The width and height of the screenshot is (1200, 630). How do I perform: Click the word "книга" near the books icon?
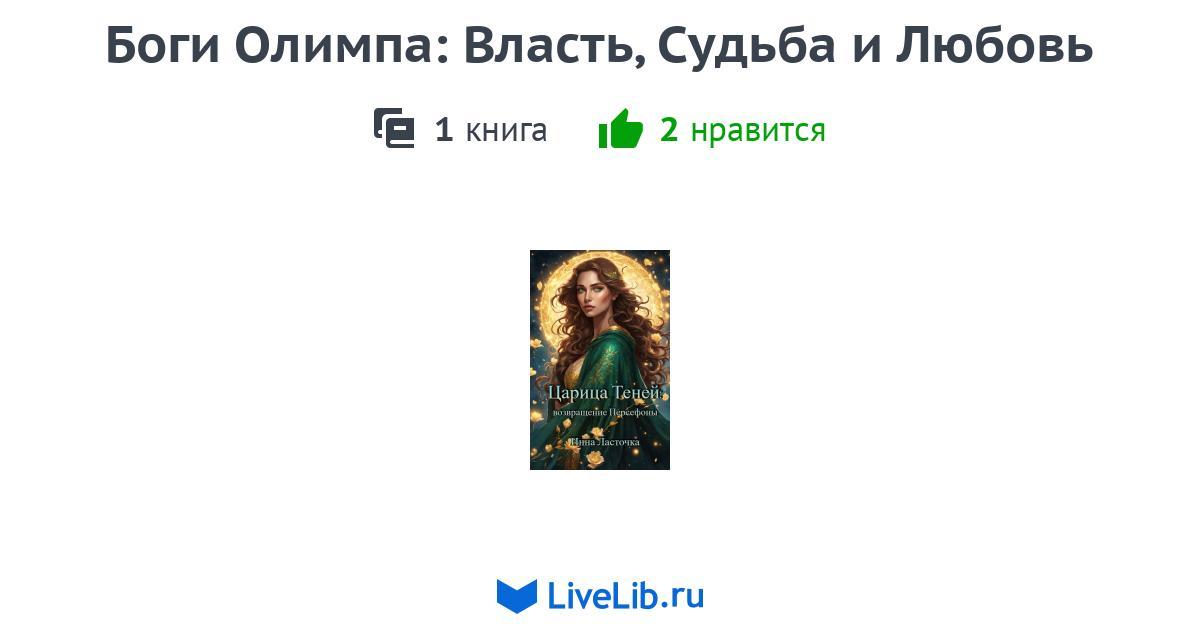pyautogui.click(x=506, y=131)
